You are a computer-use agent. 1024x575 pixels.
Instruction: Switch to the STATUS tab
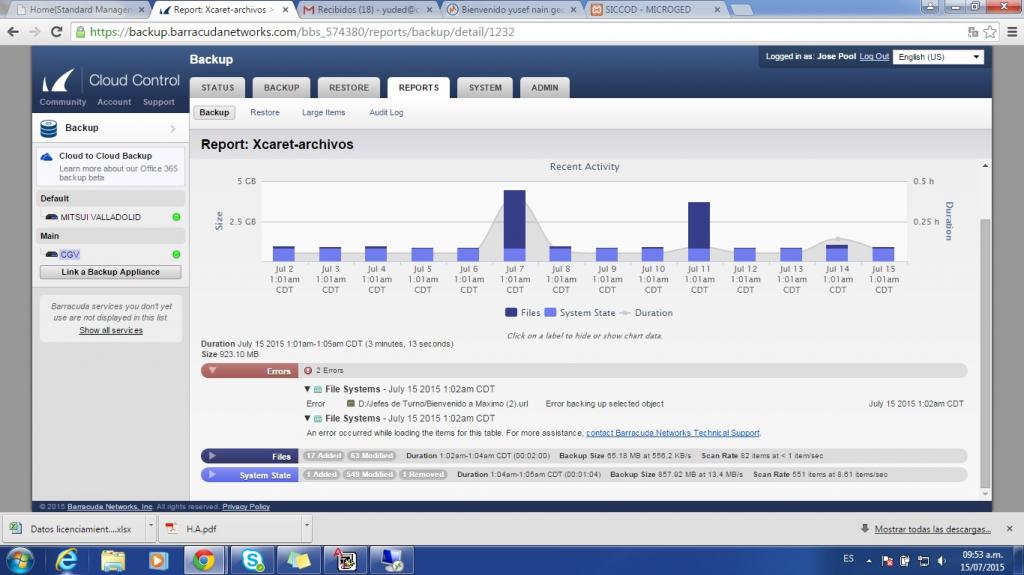(217, 88)
